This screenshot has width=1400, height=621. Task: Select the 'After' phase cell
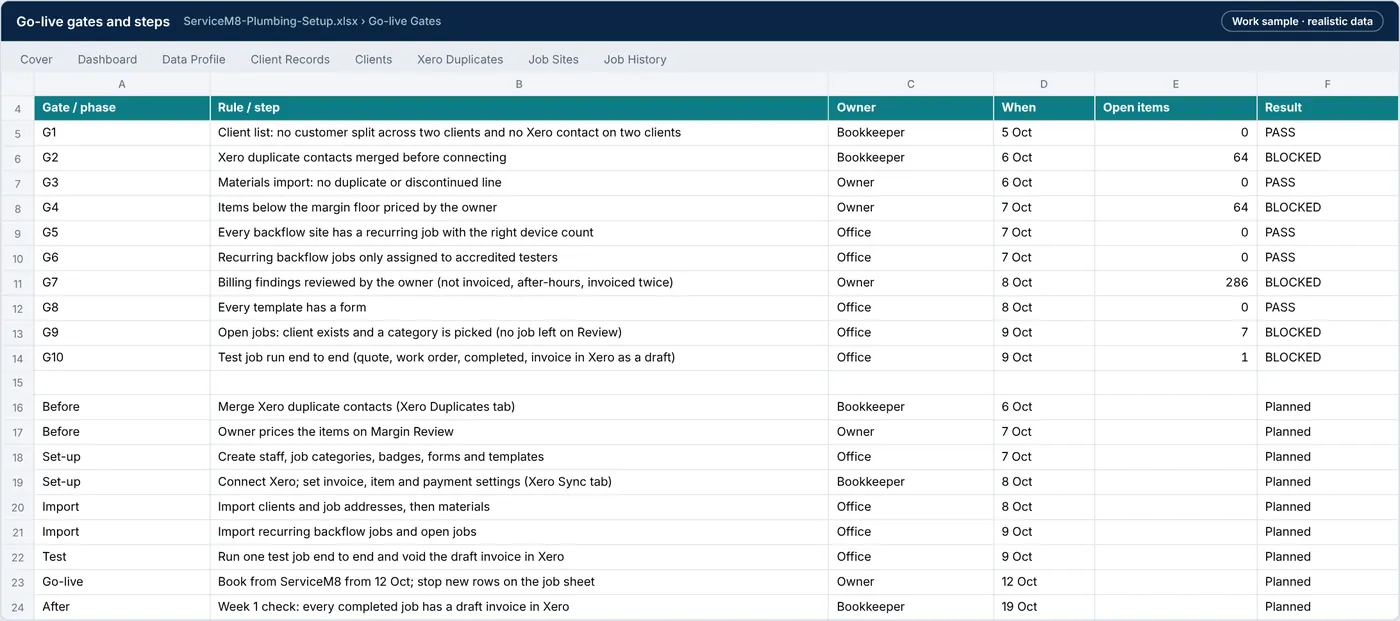coord(122,607)
